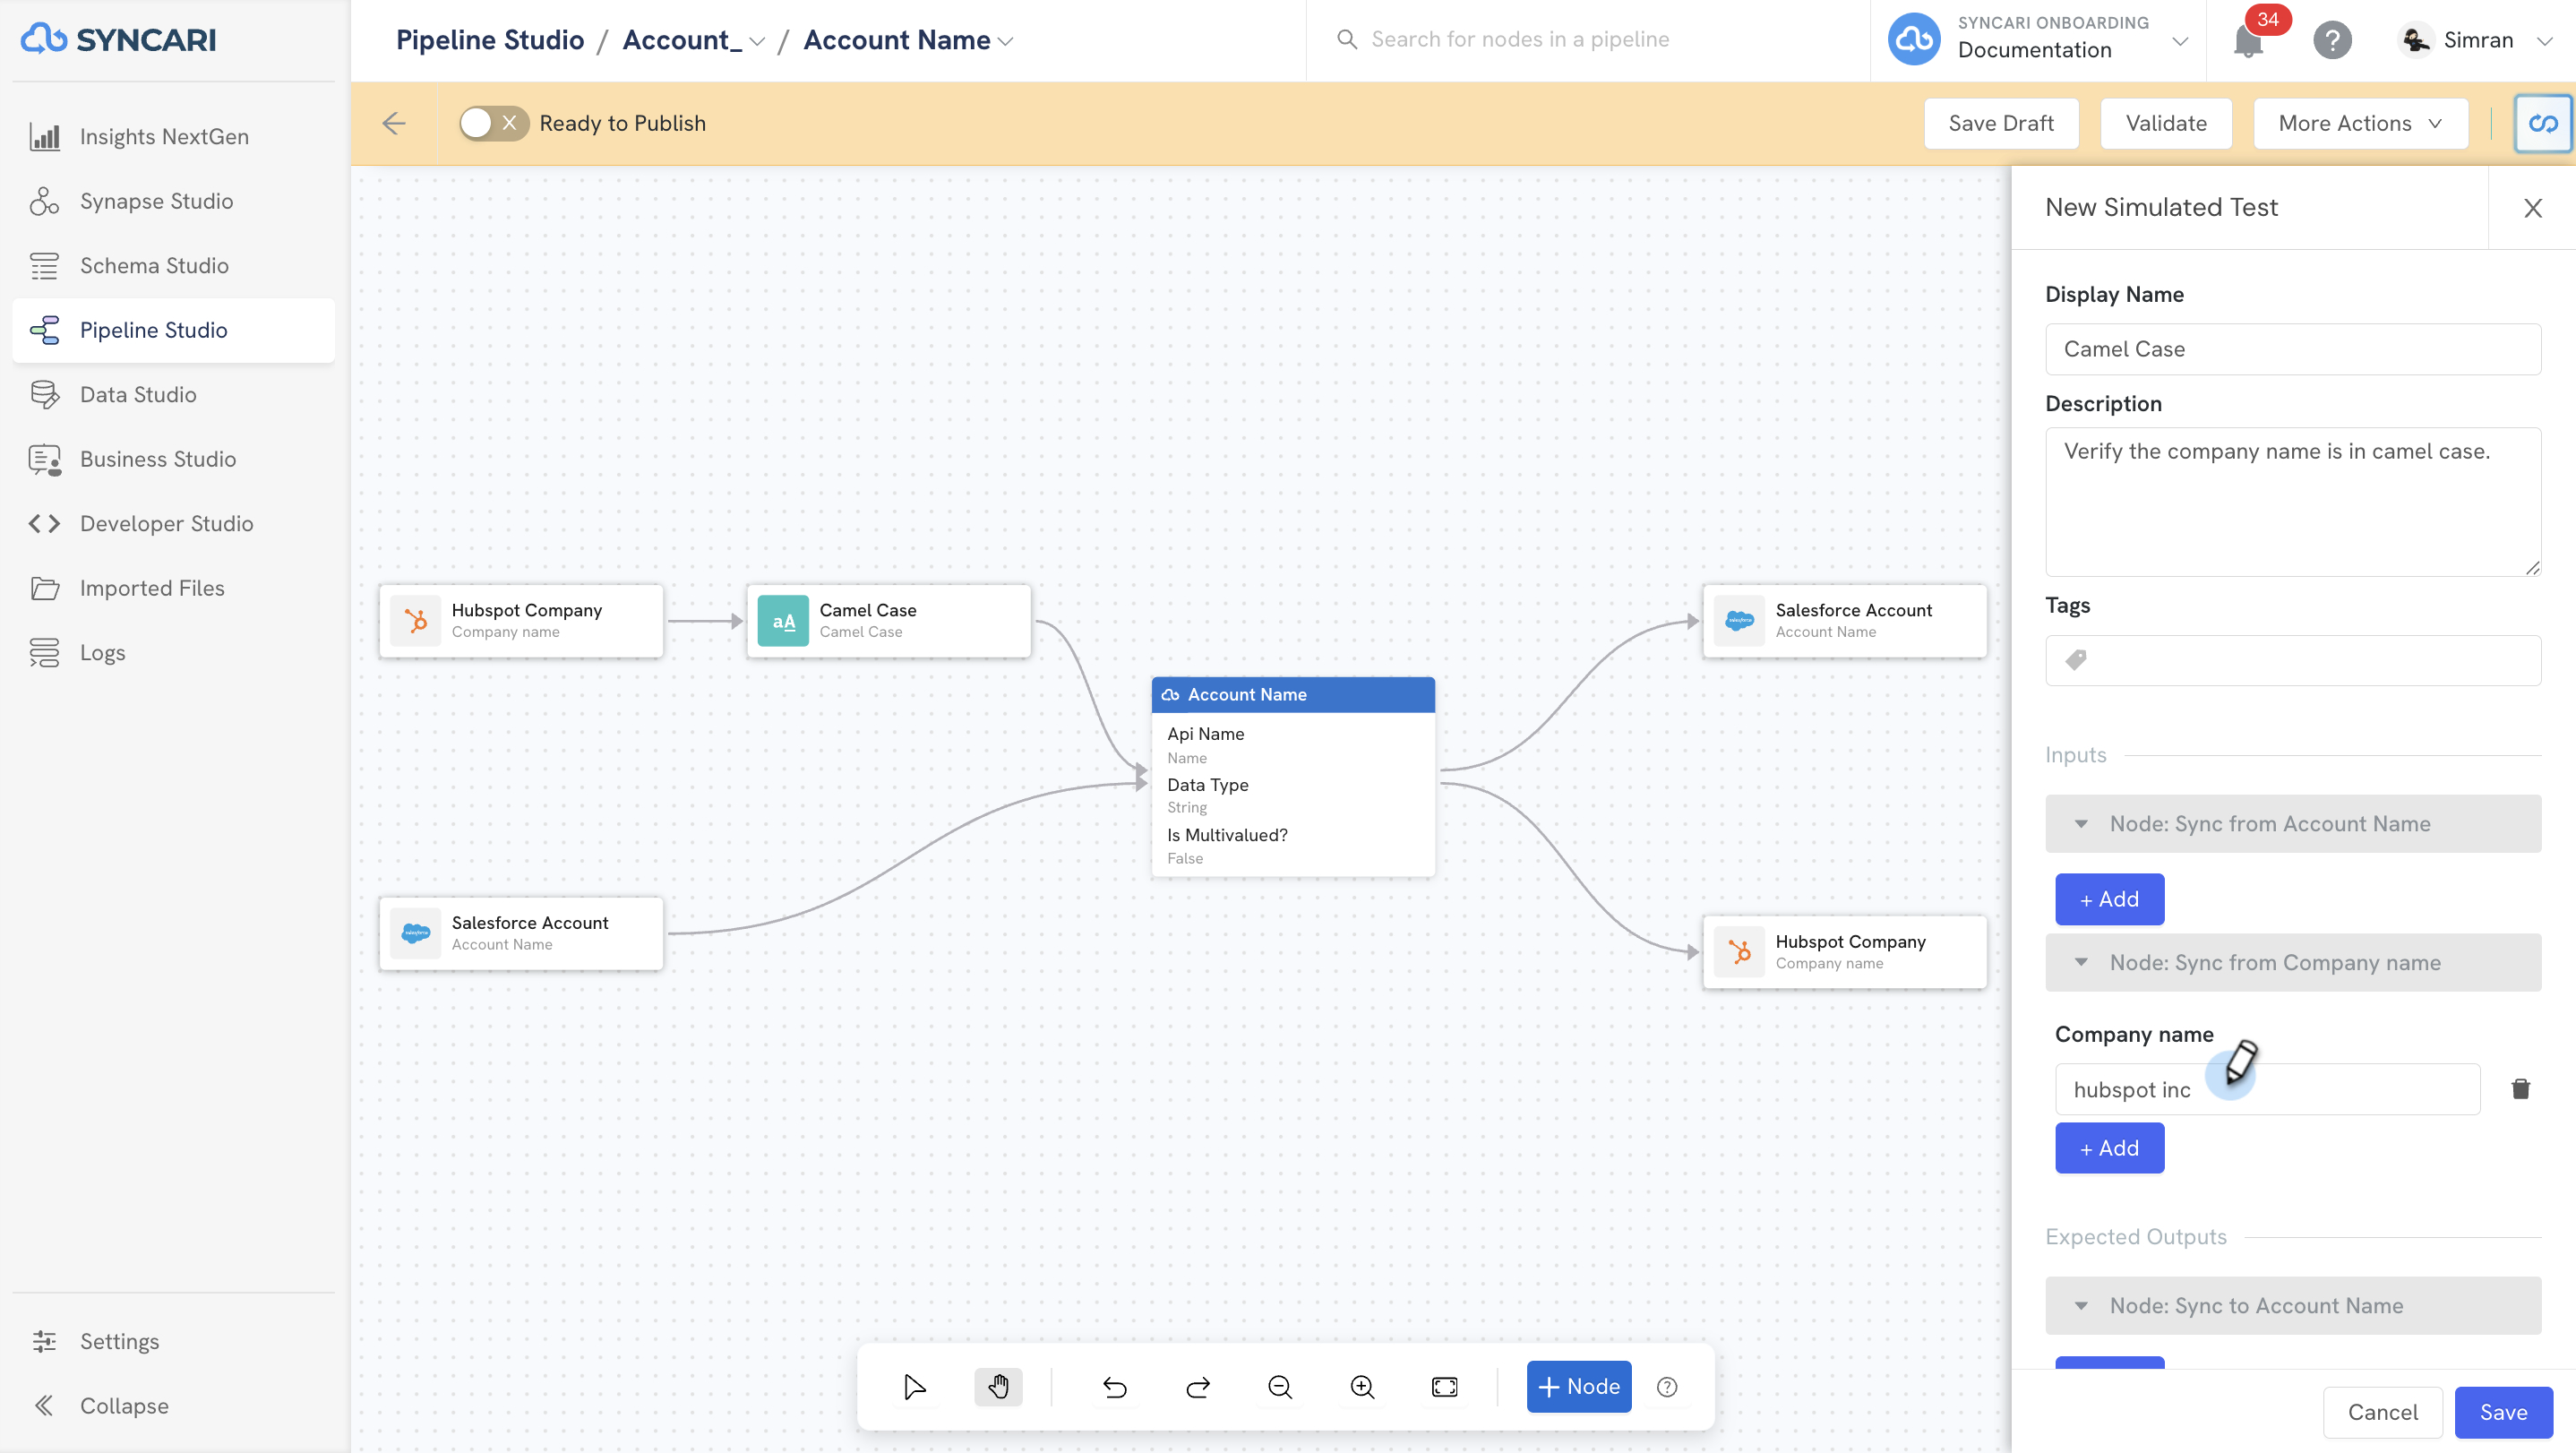The image size is (2576, 1453).
Task: Click the Api Name field row
Action: 1293,745
